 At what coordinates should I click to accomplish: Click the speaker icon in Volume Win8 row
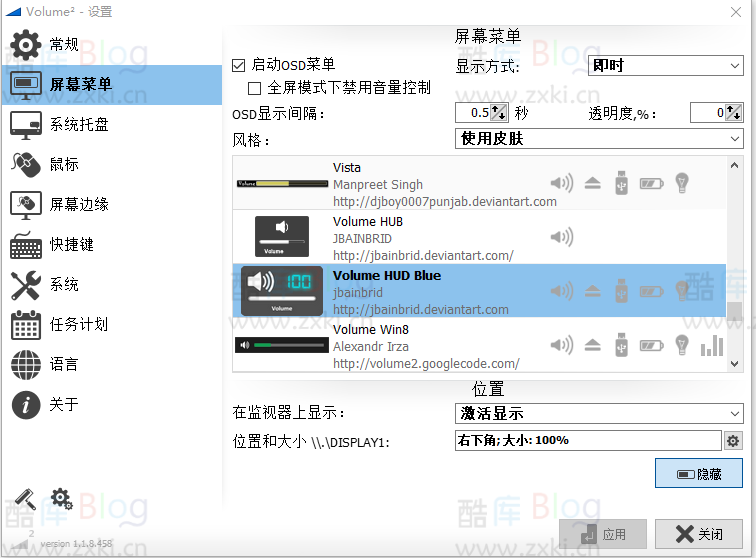562,345
